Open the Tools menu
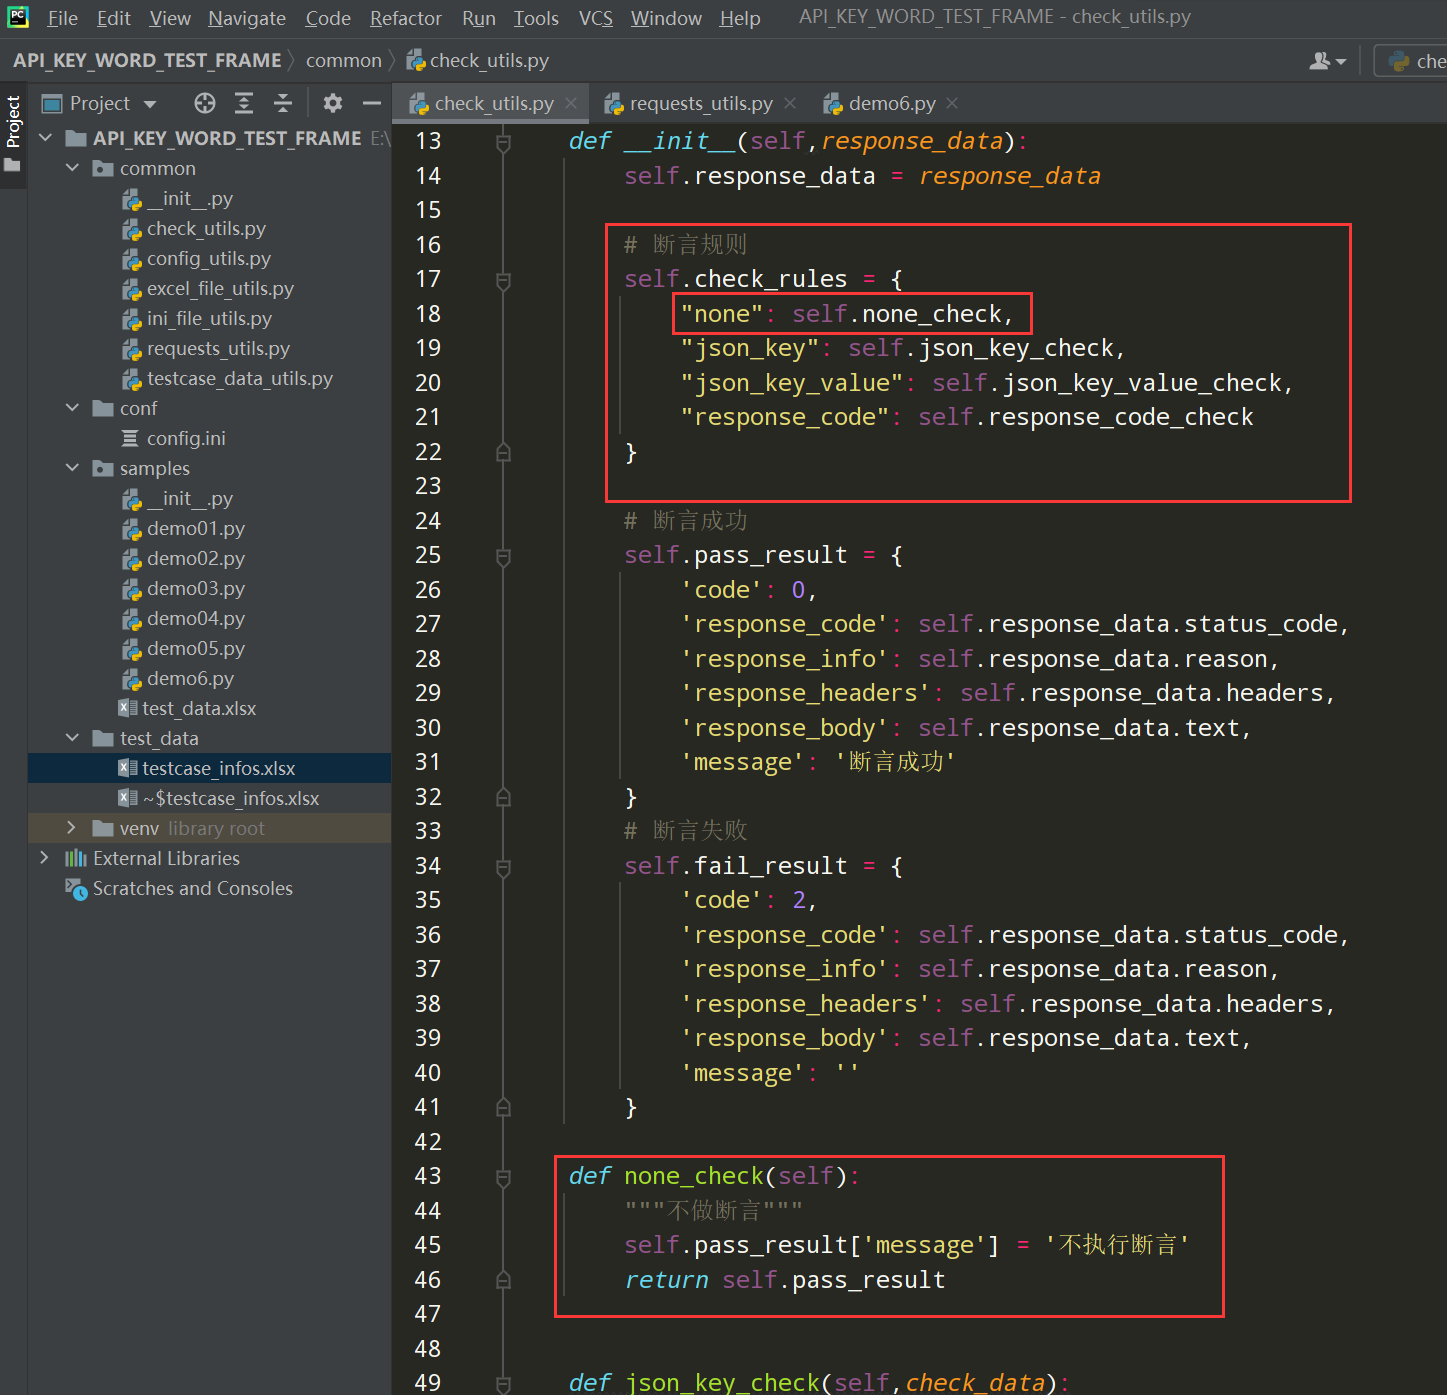 pyautogui.click(x=536, y=18)
